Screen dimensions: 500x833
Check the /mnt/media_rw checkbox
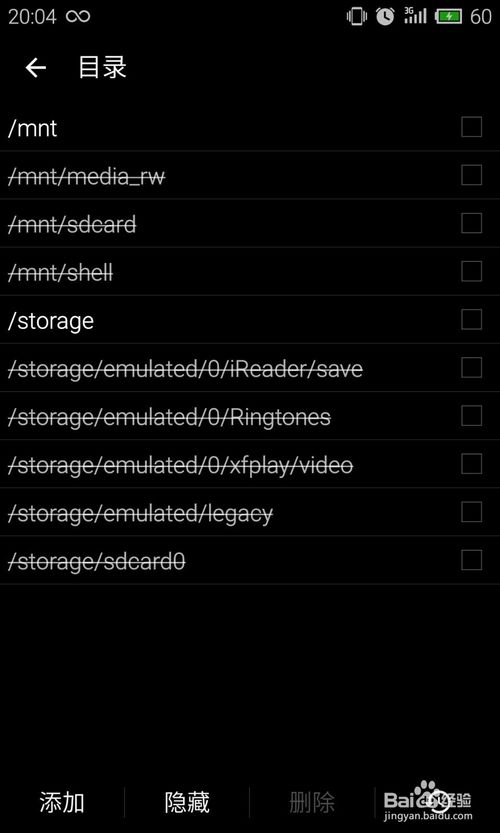click(x=471, y=175)
